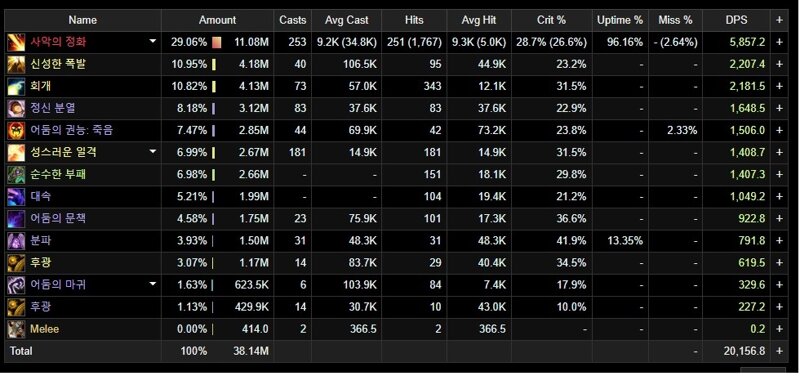This screenshot has height=376, width=800.
Task: Select the 대속 spell icon
Action: [16, 196]
